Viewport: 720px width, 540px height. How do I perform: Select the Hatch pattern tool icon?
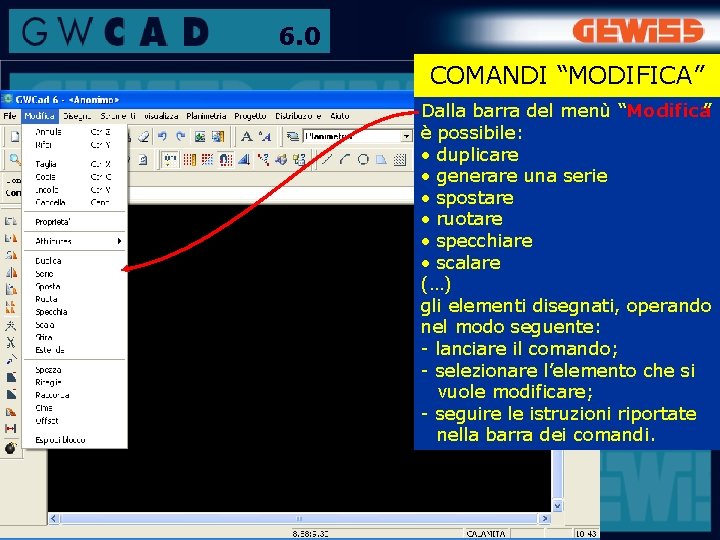pos(400,160)
